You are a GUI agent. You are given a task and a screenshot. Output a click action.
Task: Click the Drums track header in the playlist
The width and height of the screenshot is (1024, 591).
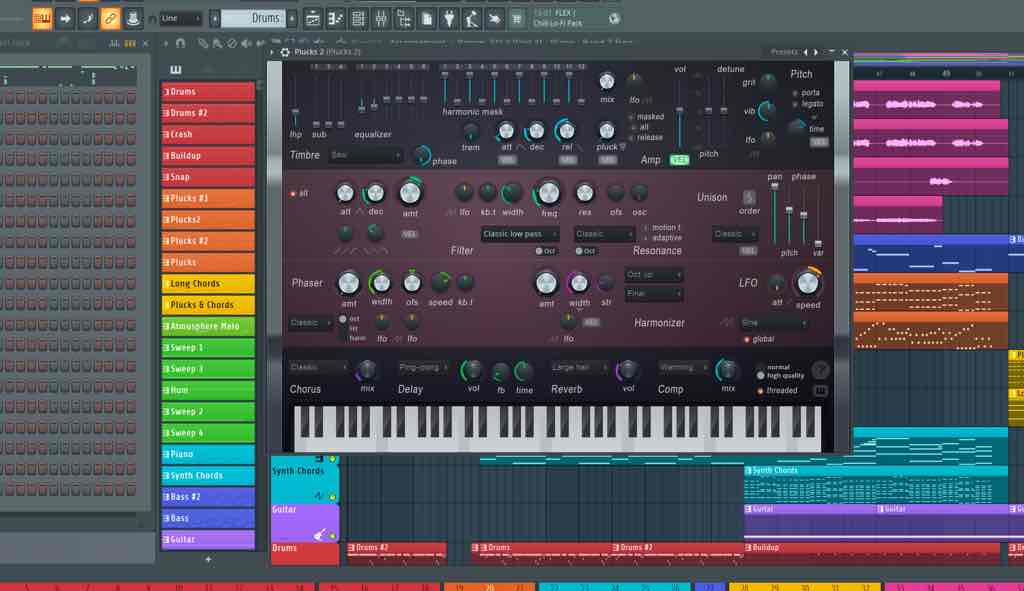(304, 553)
